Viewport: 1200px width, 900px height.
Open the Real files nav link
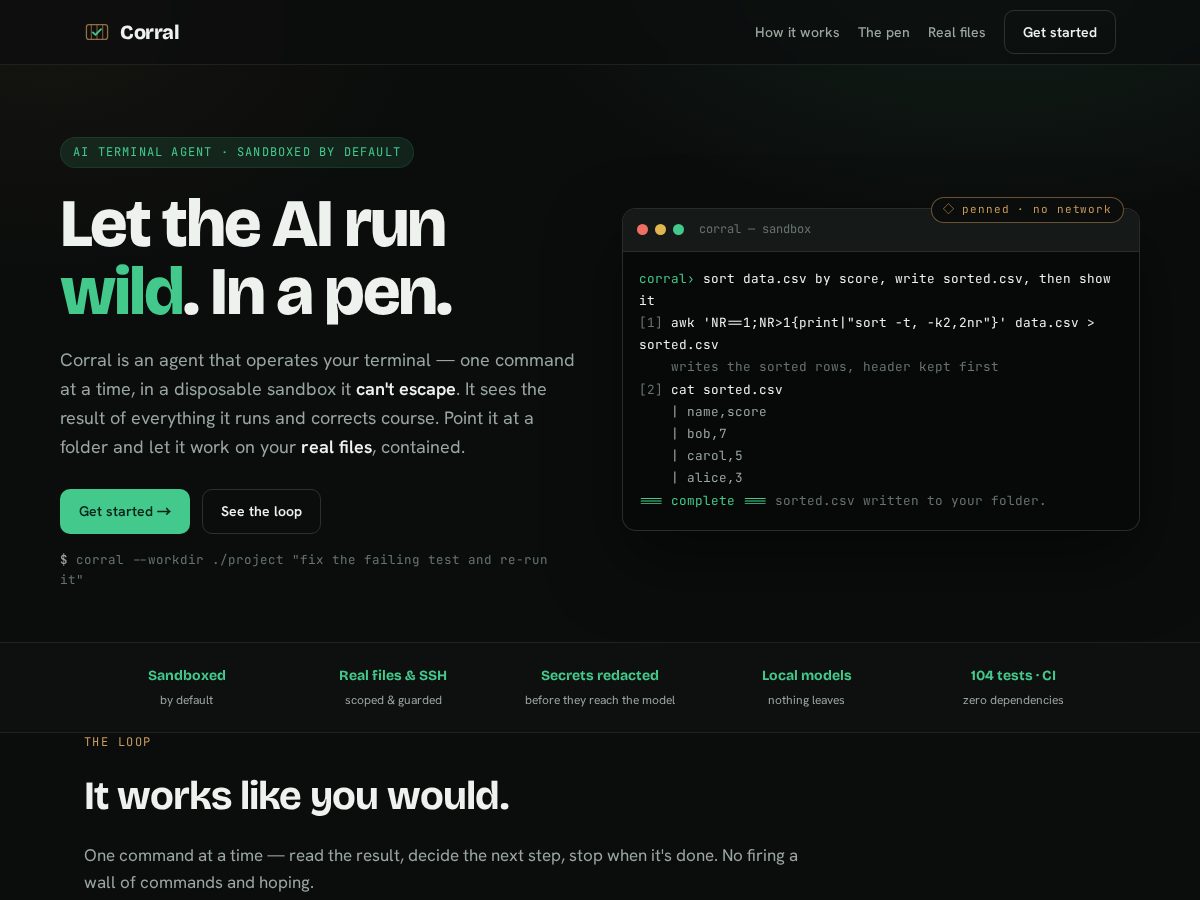click(957, 32)
